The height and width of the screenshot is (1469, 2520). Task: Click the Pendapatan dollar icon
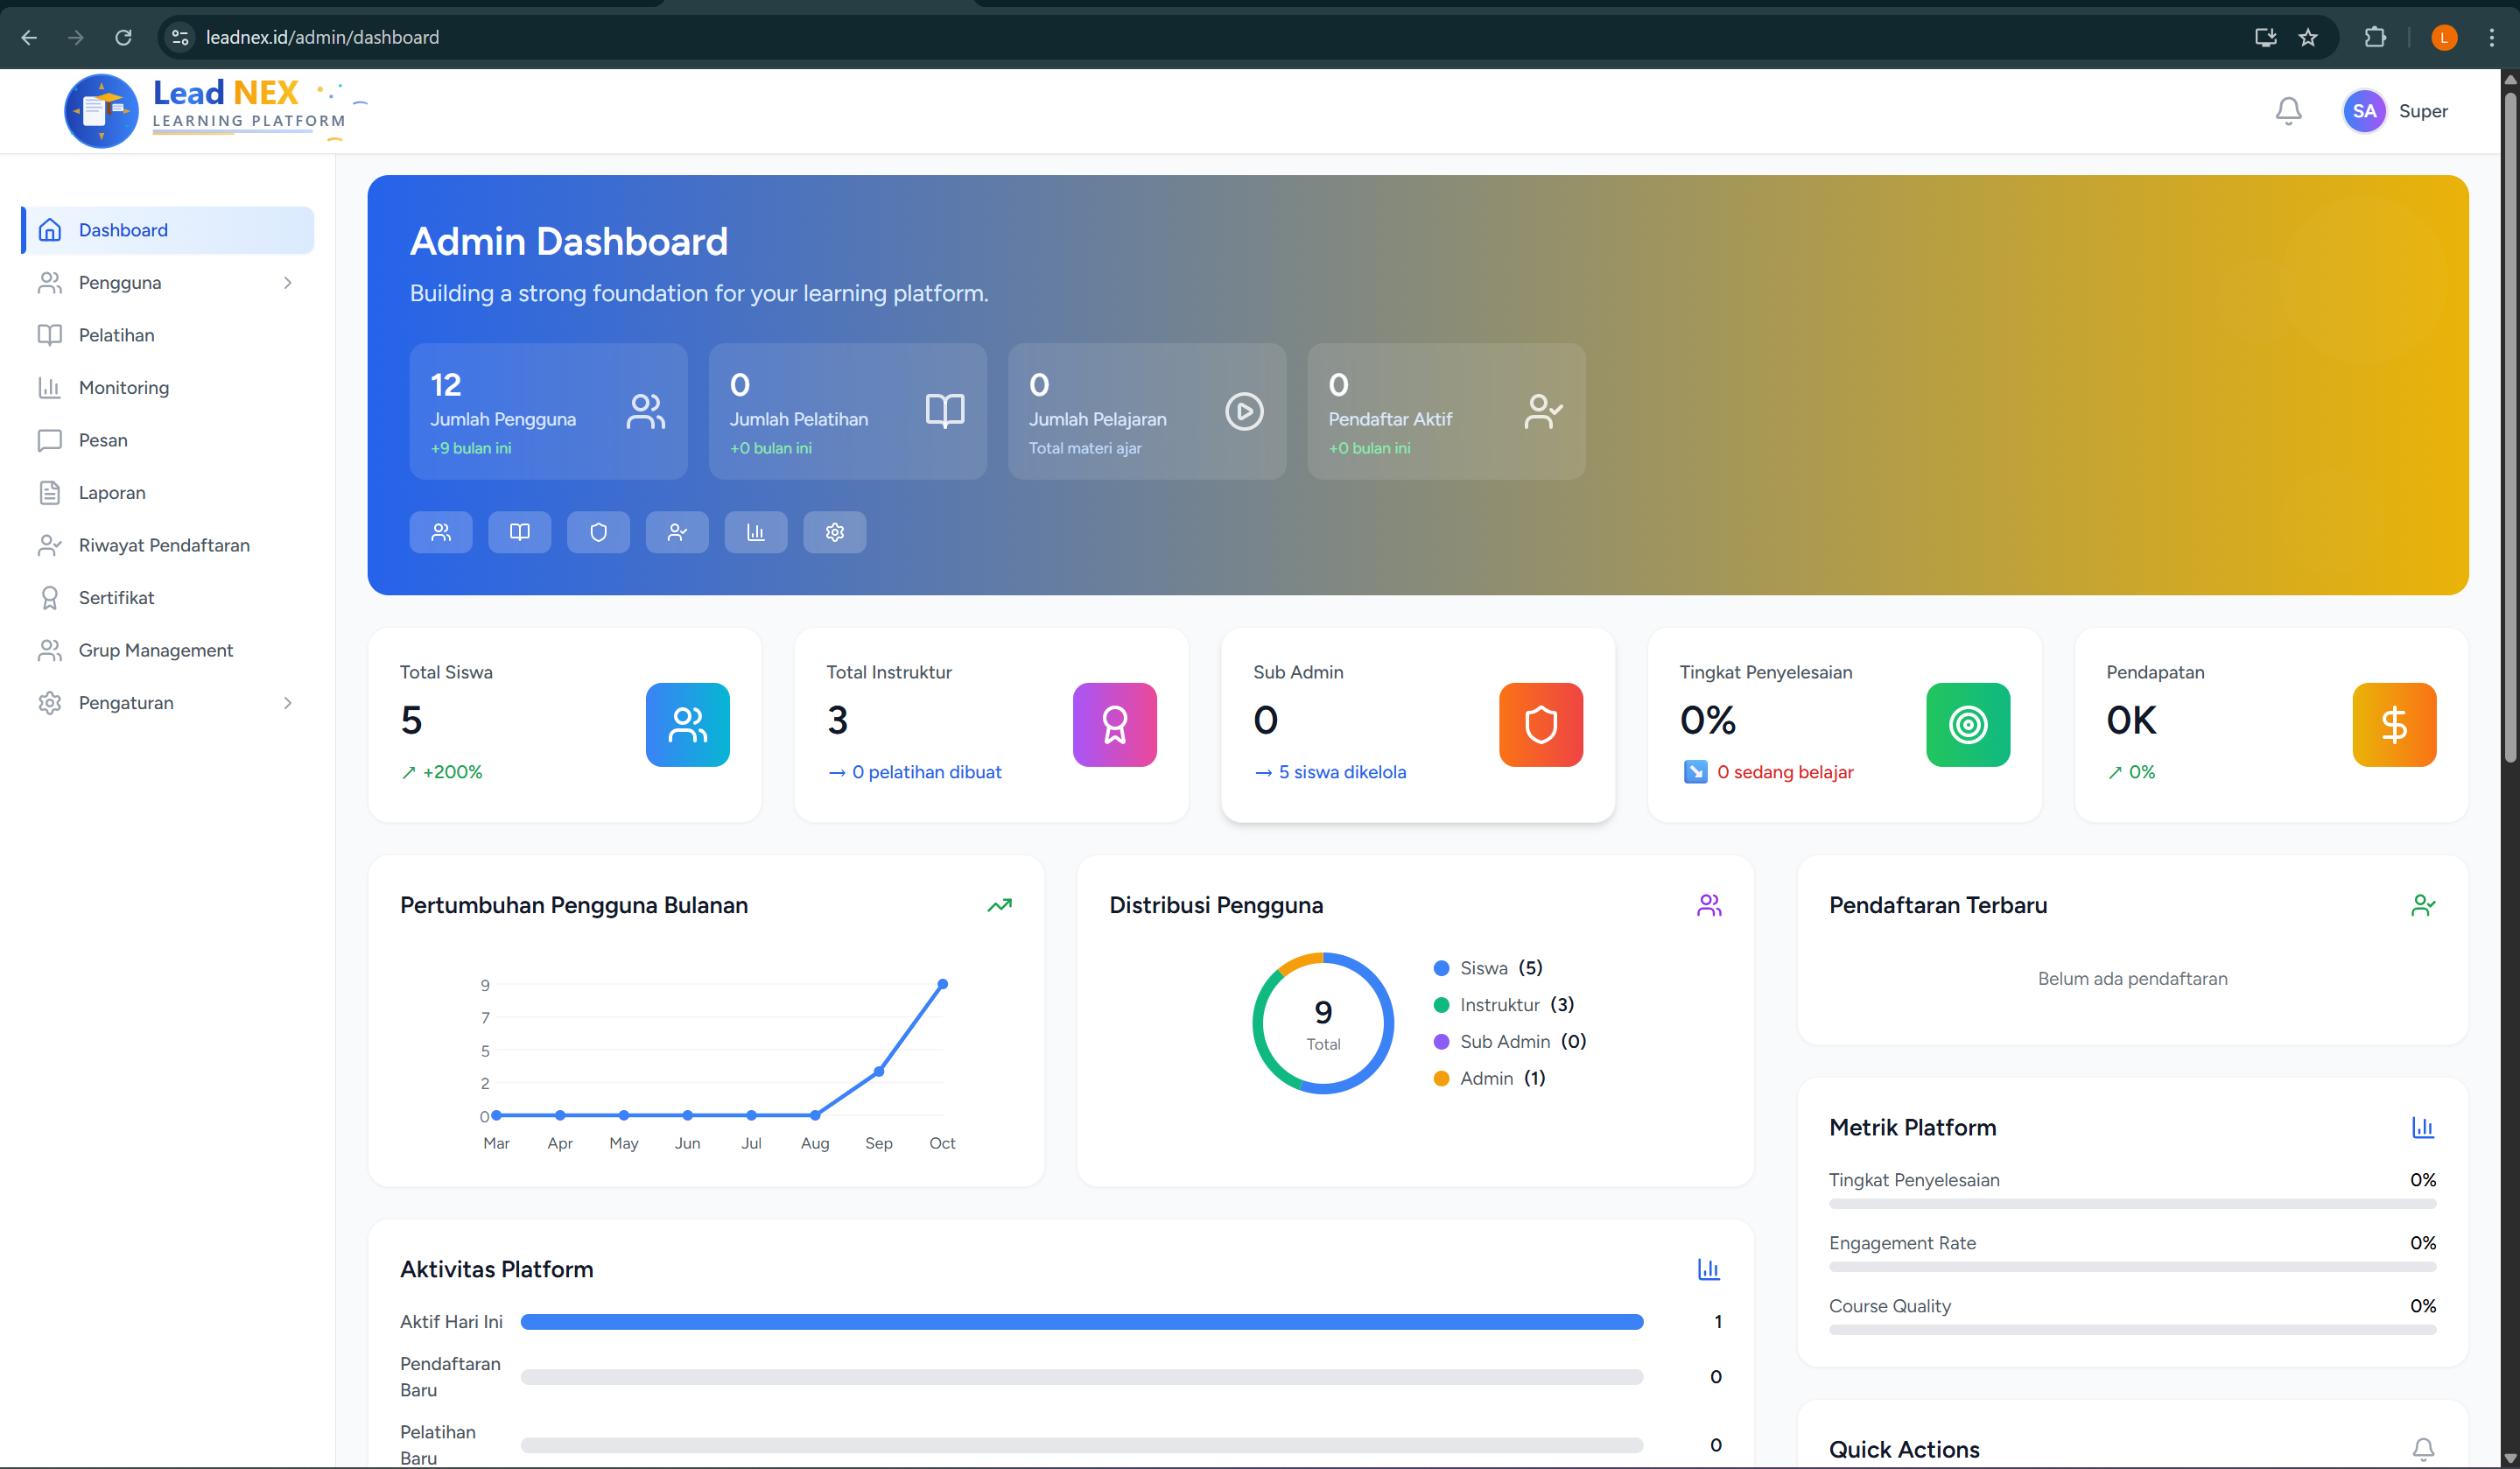pos(2393,725)
